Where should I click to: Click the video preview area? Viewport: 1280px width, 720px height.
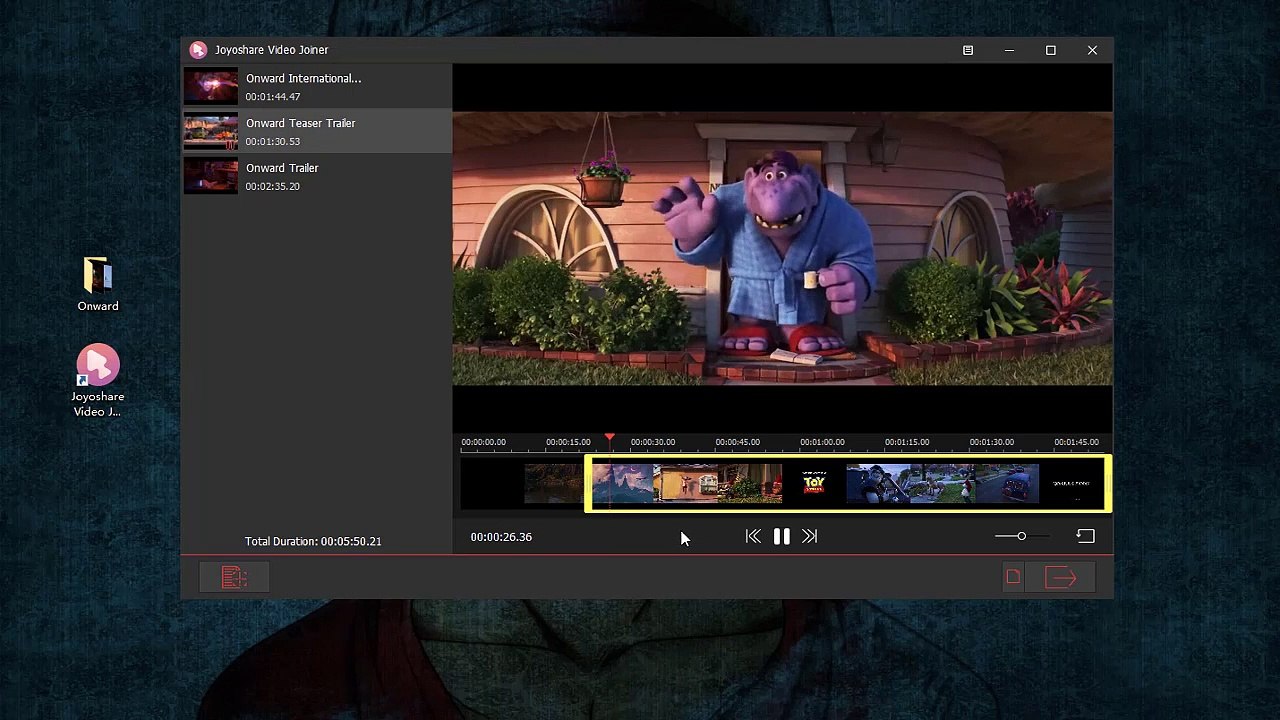782,249
